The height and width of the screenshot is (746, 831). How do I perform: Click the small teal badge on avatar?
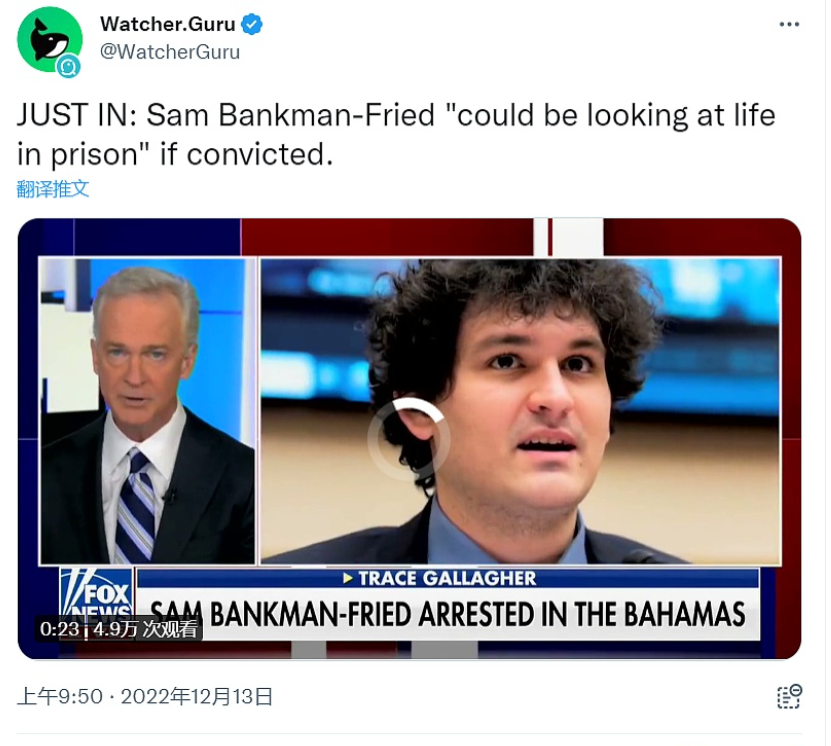point(69,67)
